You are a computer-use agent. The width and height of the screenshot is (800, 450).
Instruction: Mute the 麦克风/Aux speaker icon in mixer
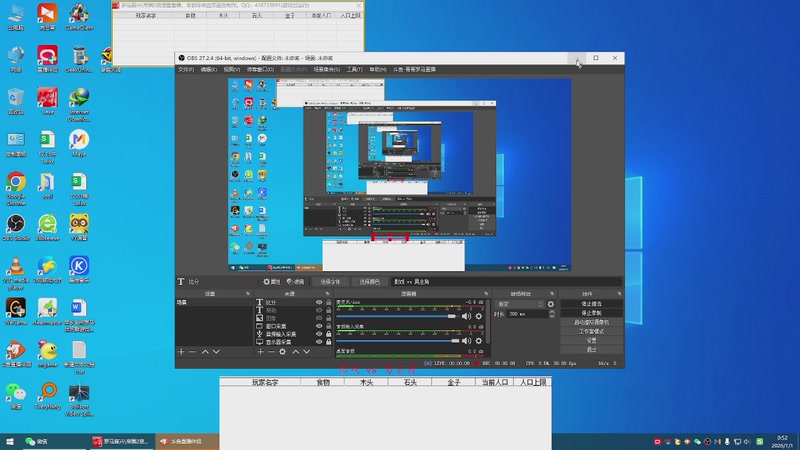[466, 316]
